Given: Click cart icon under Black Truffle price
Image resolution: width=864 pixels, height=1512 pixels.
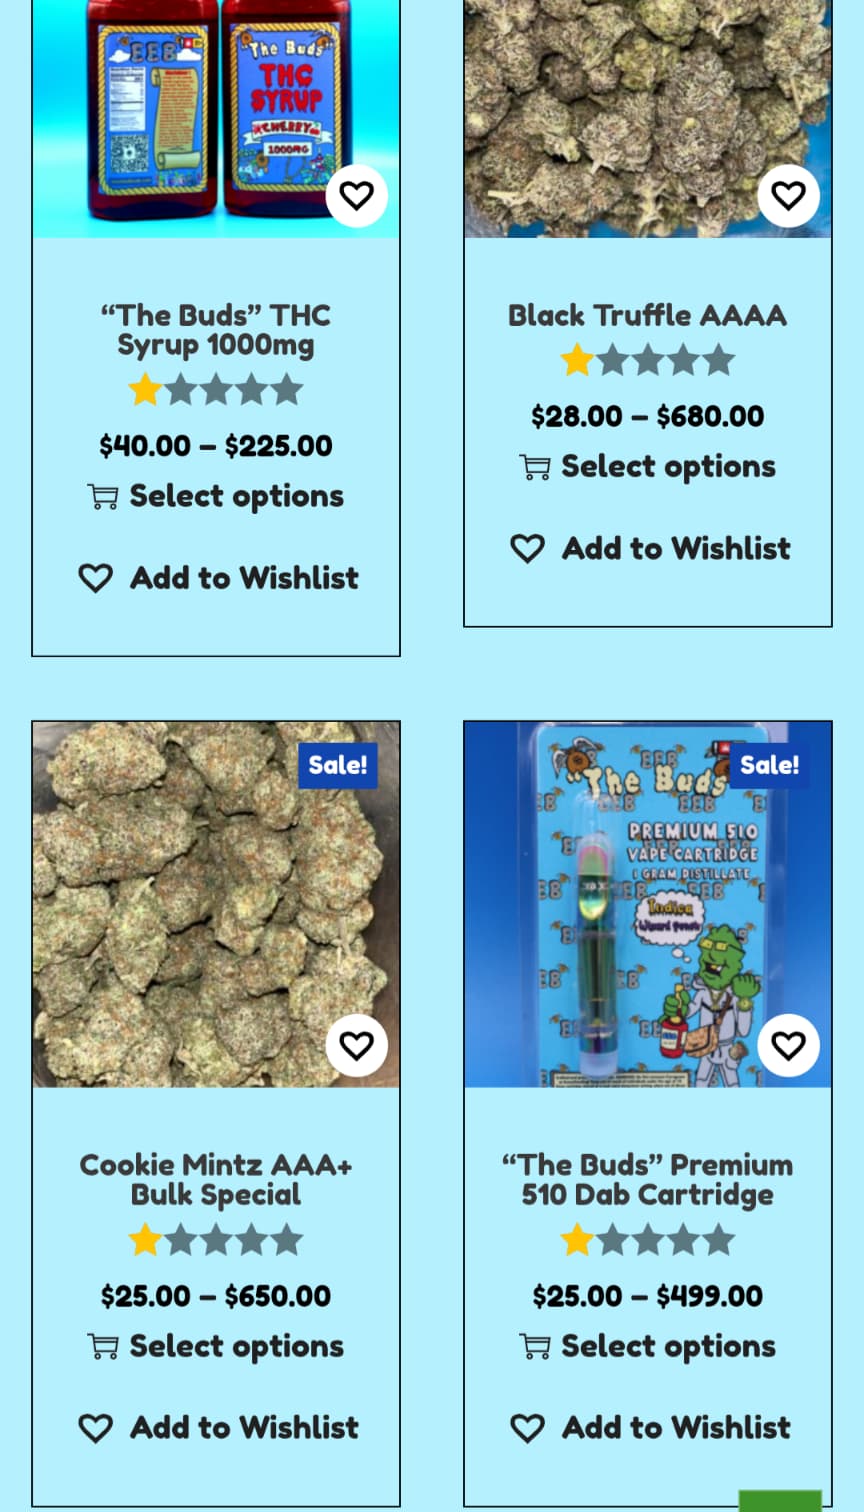Looking at the screenshot, I should point(535,467).
